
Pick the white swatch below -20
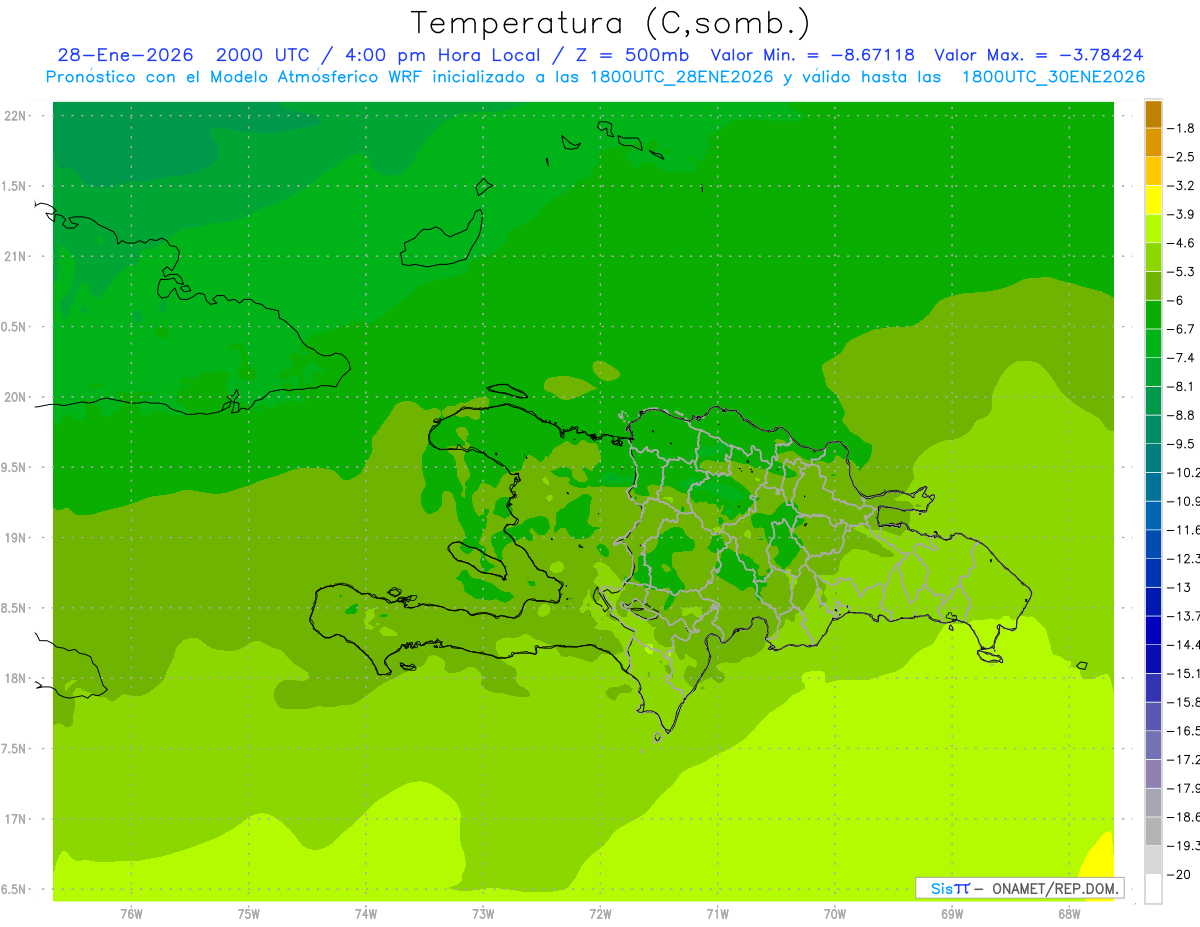[x=1153, y=888]
